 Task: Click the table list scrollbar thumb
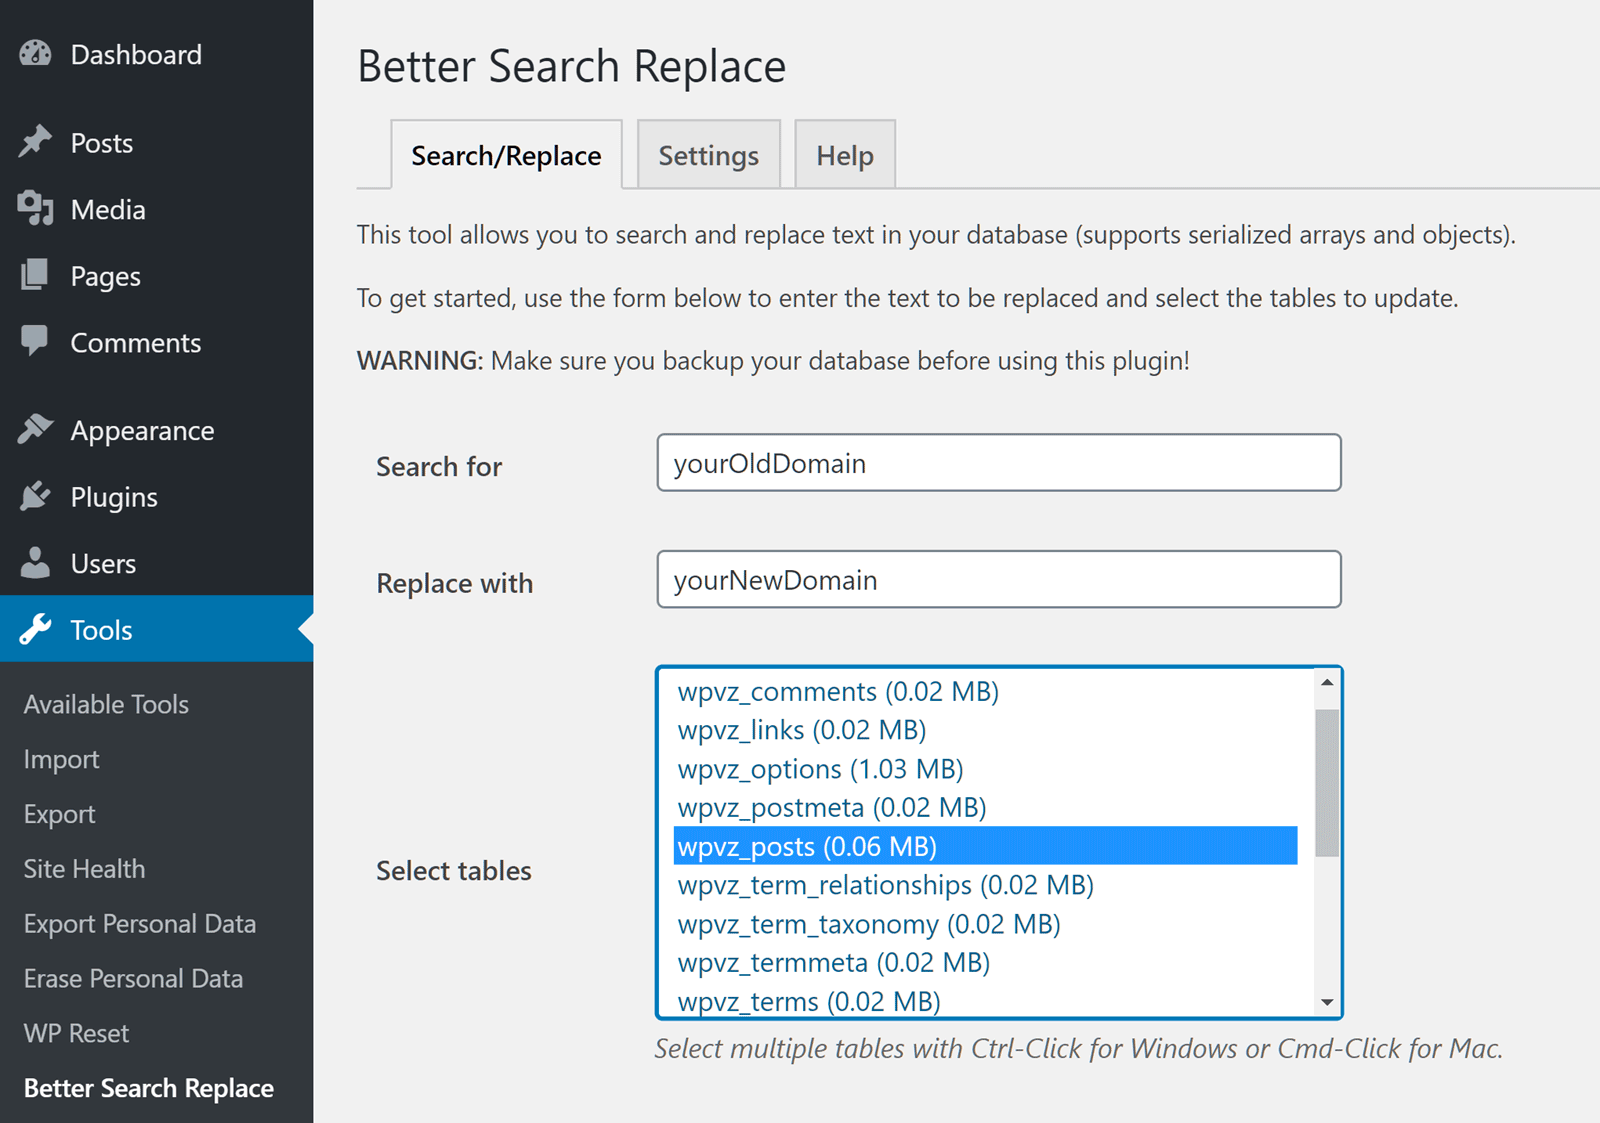coord(1327,783)
